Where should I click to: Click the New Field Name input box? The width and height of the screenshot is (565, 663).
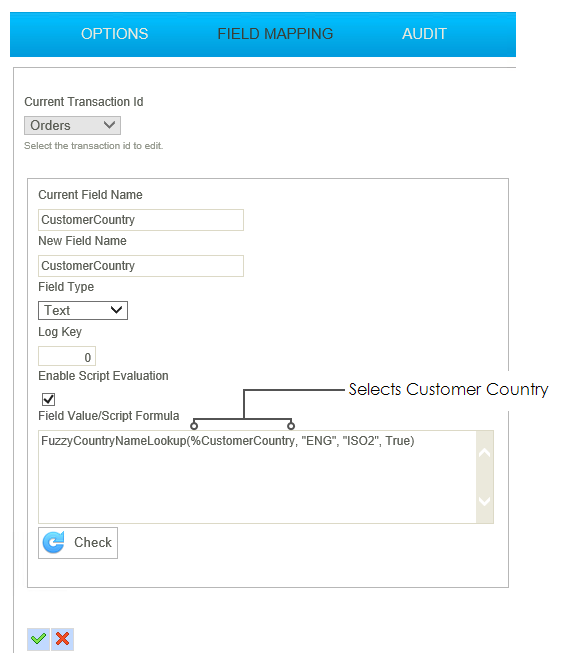tap(141, 266)
